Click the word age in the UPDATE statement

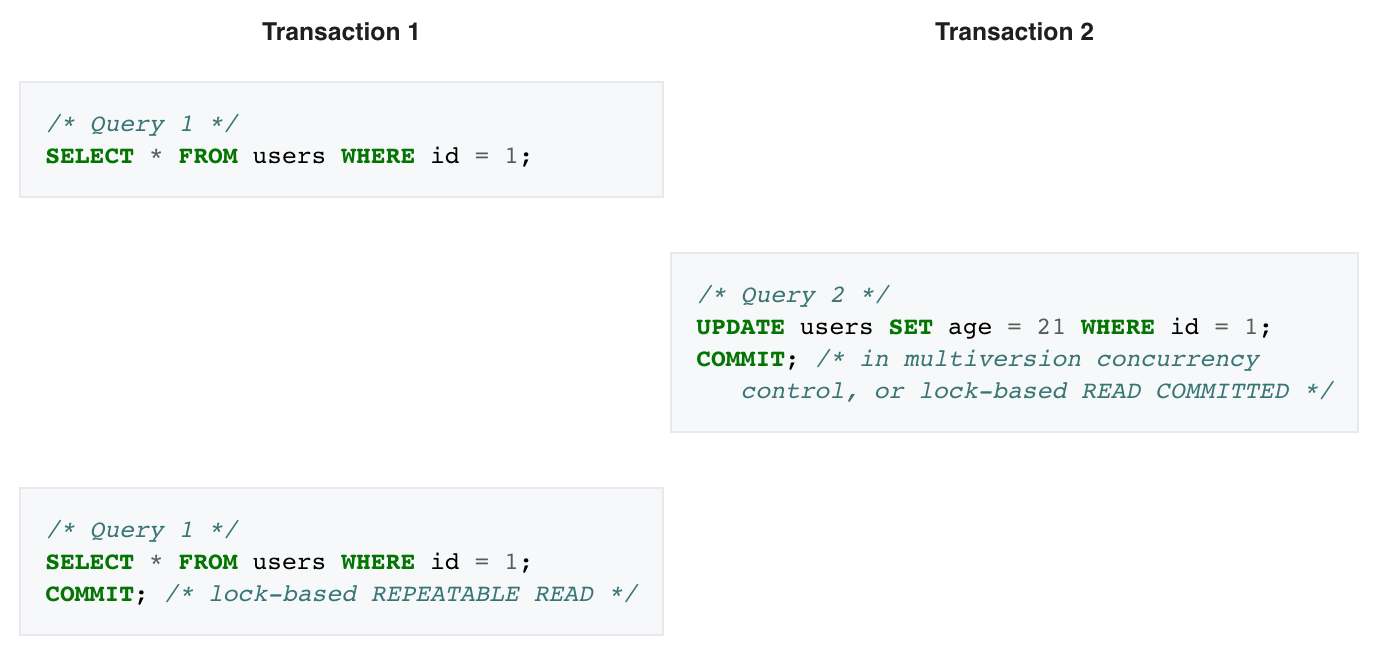click(x=970, y=327)
